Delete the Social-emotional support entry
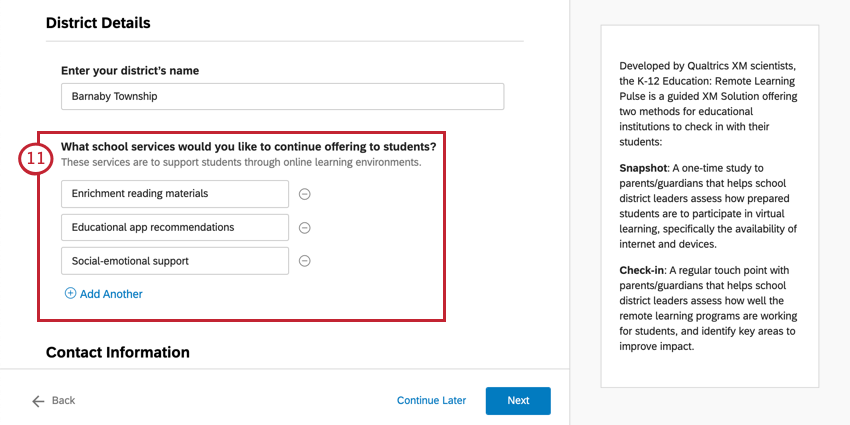Viewport: 850px width, 425px height. point(305,261)
